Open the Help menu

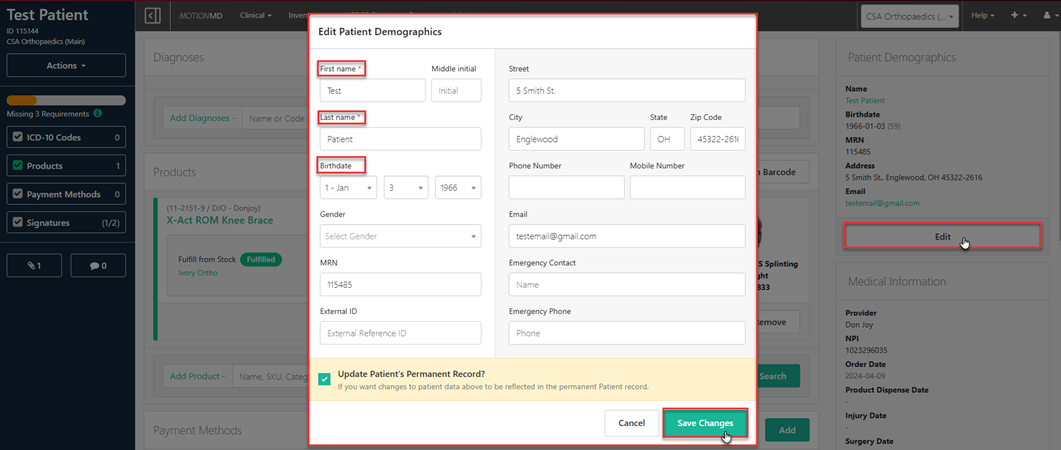[983, 16]
